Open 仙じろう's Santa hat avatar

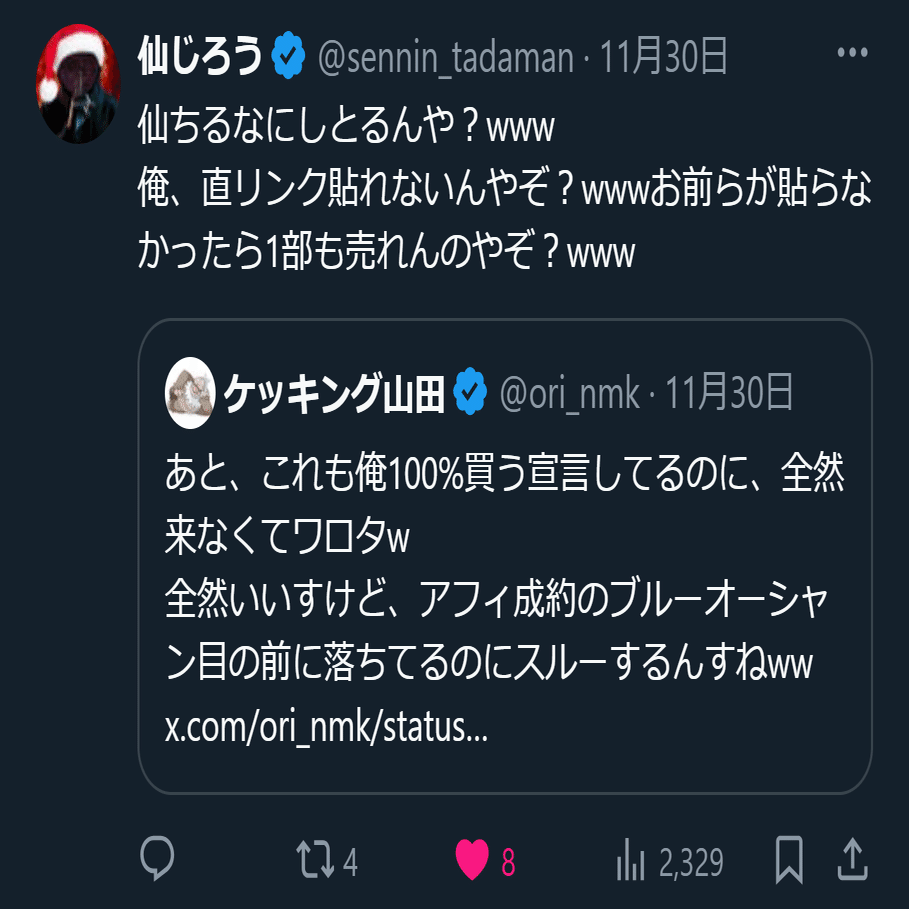pos(78,84)
